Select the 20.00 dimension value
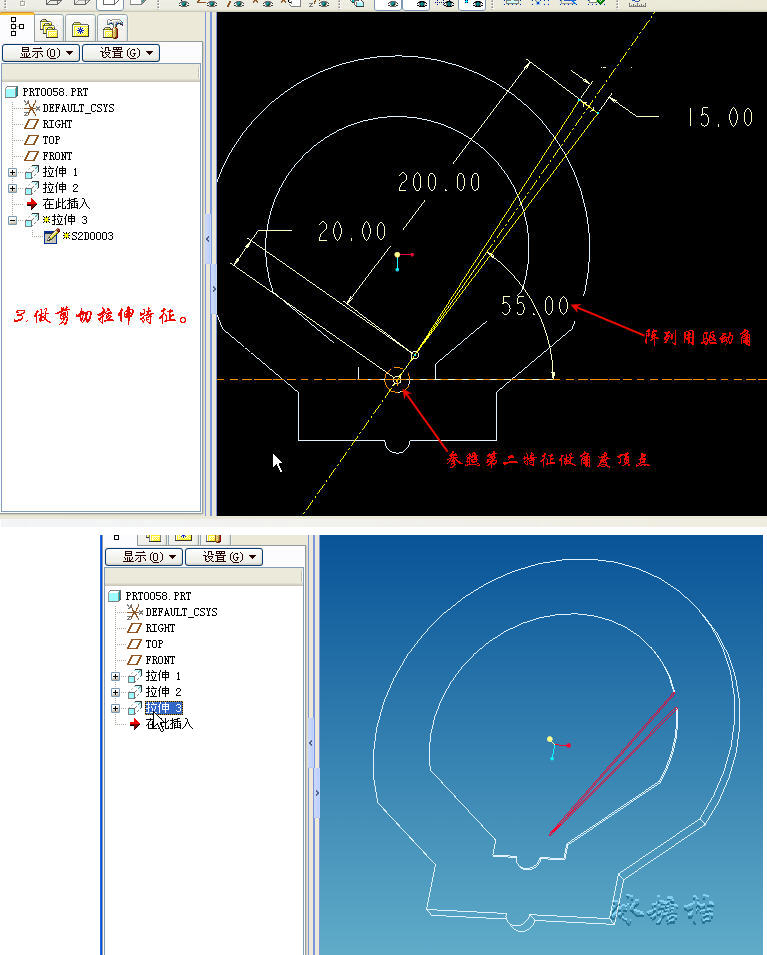767x955 pixels. click(352, 231)
